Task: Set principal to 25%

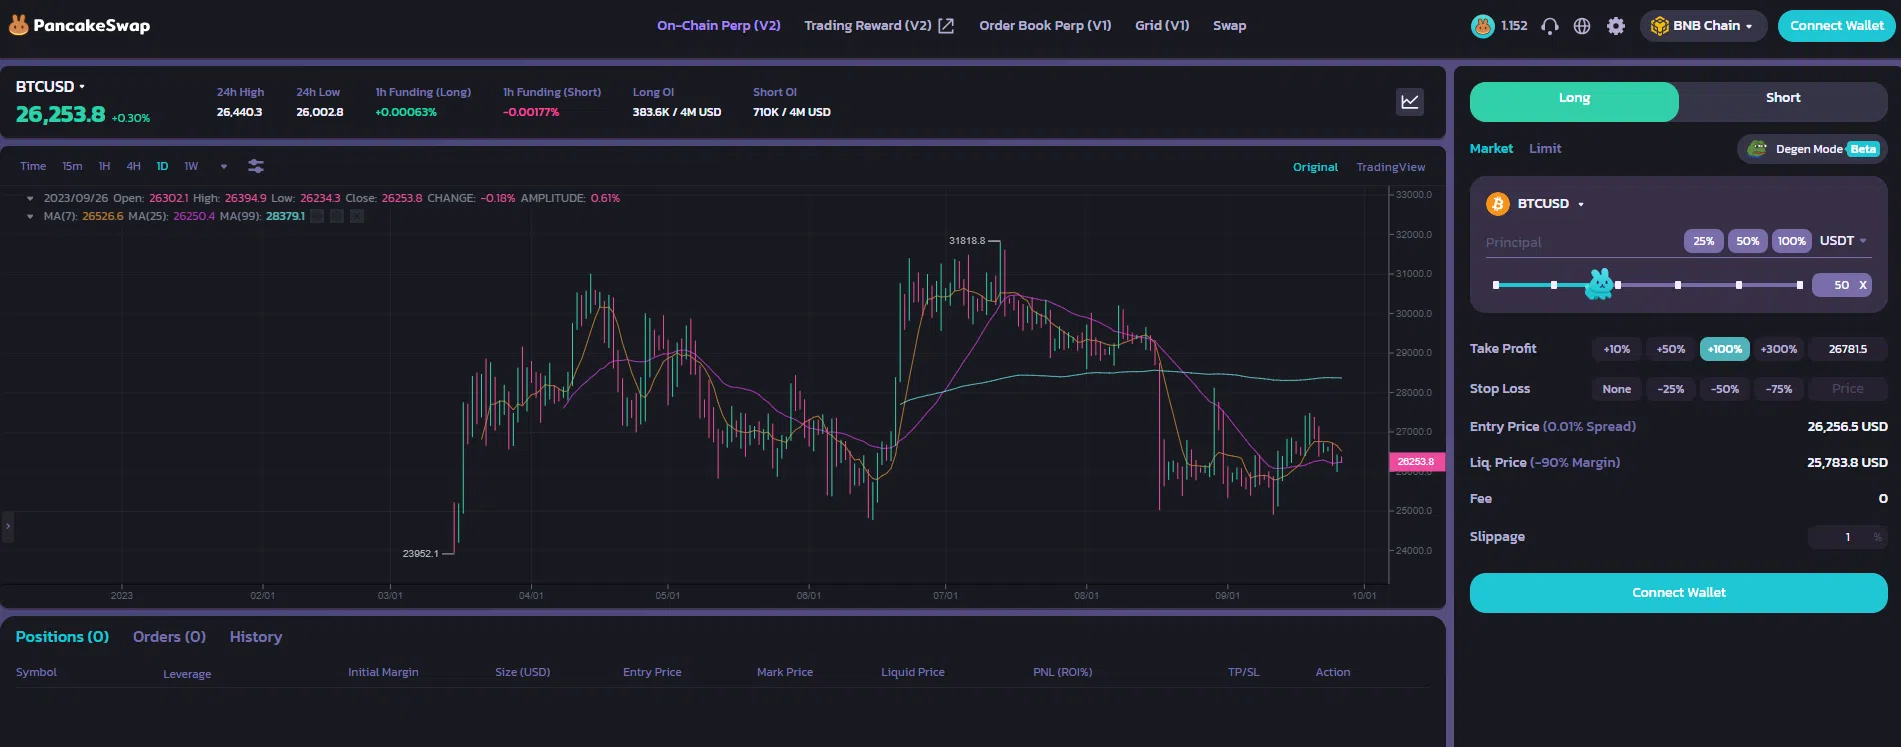Action: point(1704,241)
